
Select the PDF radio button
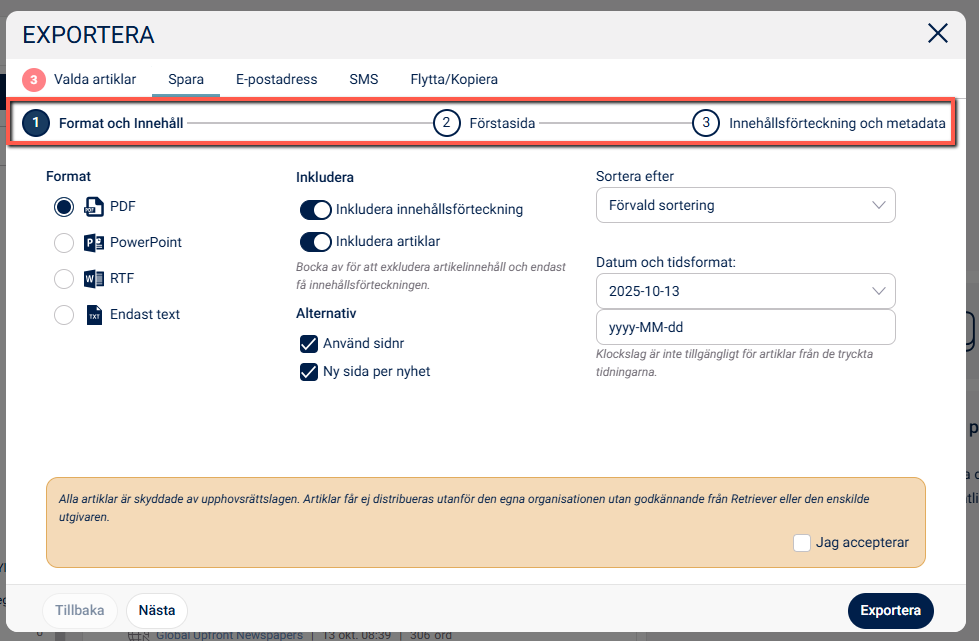click(x=64, y=207)
